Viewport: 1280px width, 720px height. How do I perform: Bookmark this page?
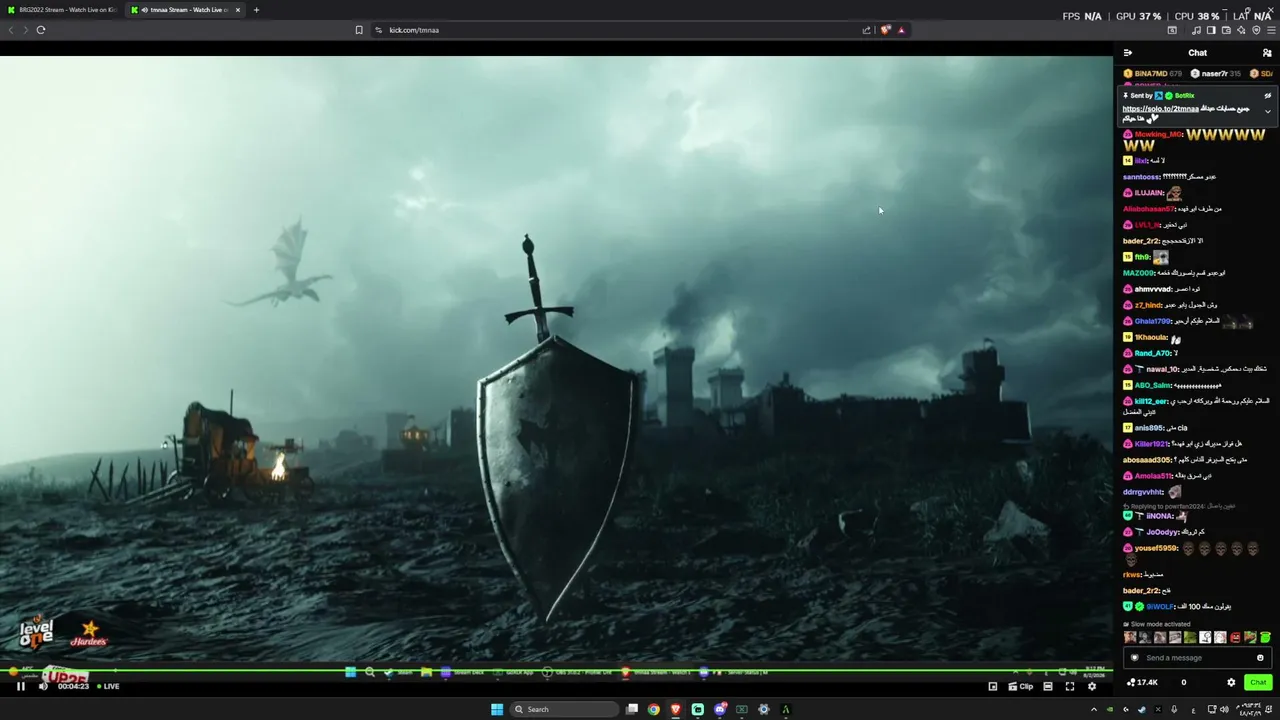click(359, 30)
